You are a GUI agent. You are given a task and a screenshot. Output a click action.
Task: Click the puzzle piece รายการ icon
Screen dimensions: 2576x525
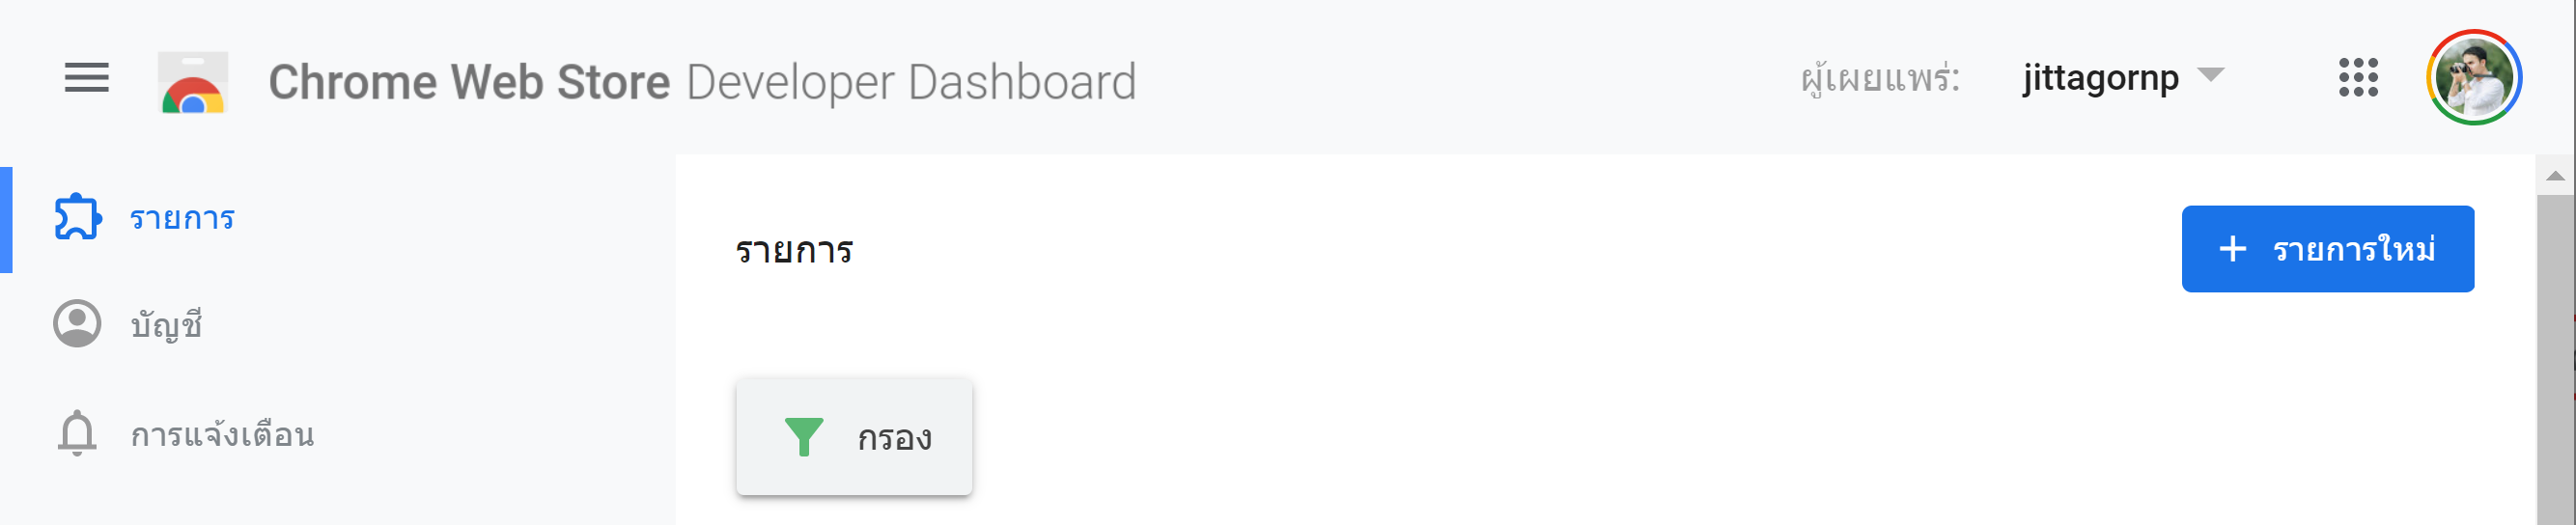click(x=77, y=217)
